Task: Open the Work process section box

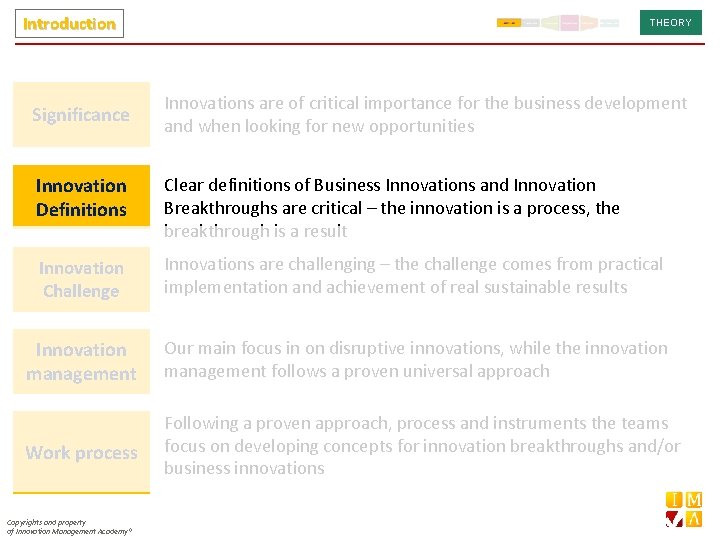Action: pyautogui.click(x=81, y=453)
